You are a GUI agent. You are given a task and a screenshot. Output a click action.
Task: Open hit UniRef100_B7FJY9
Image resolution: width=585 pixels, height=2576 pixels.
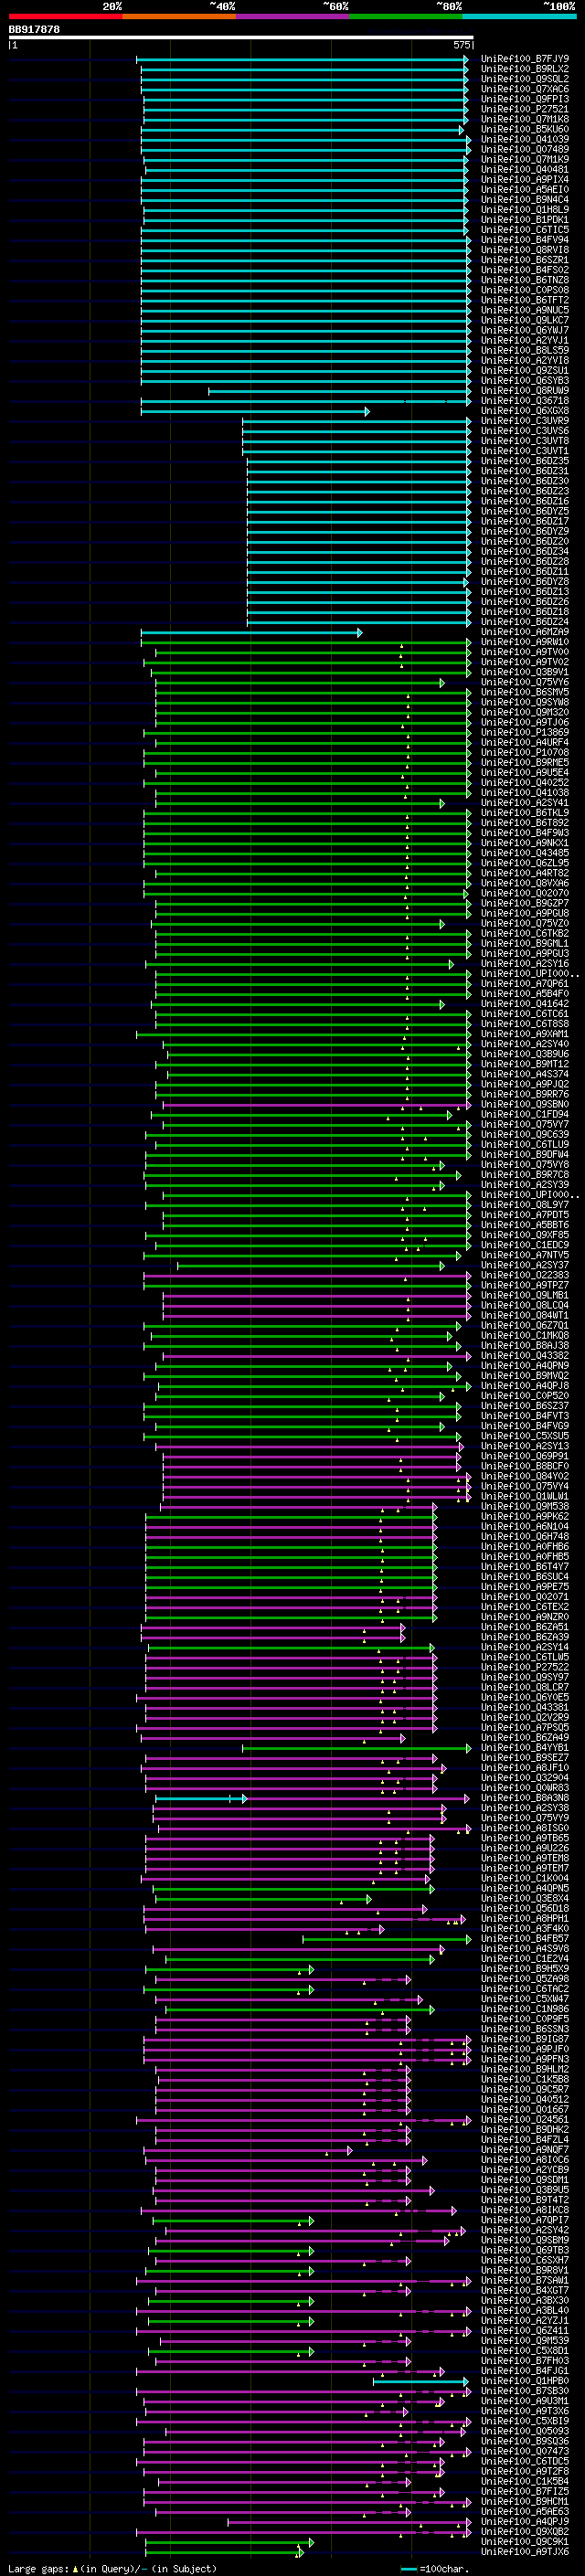(525, 59)
